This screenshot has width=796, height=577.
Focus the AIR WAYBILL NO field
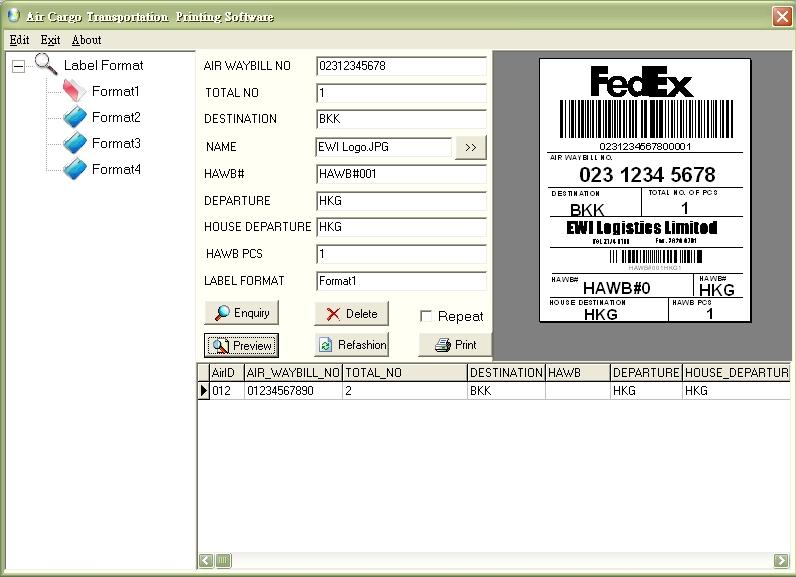401,66
